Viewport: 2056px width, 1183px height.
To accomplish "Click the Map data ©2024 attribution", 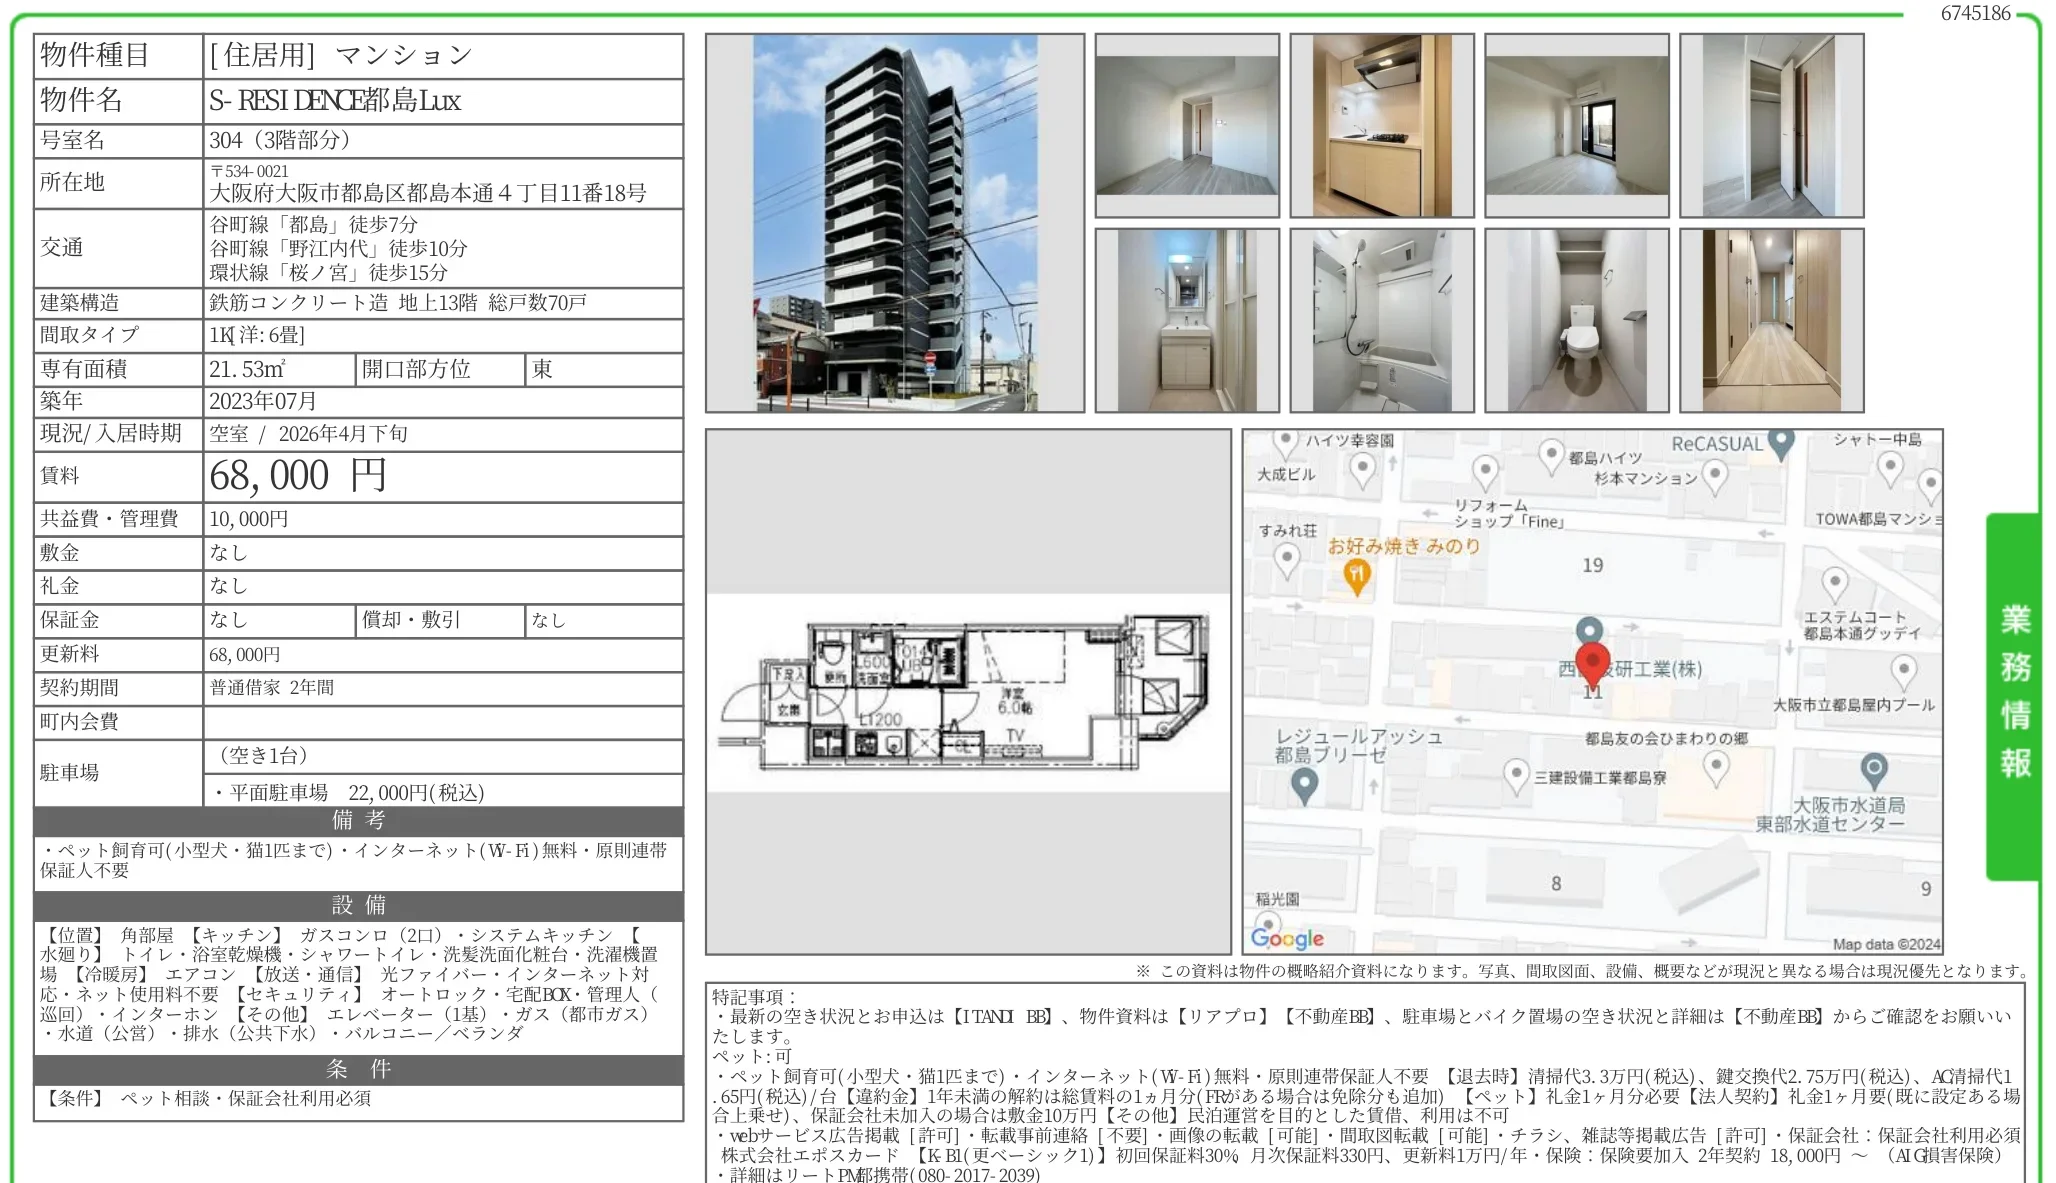I will 1885,943.
